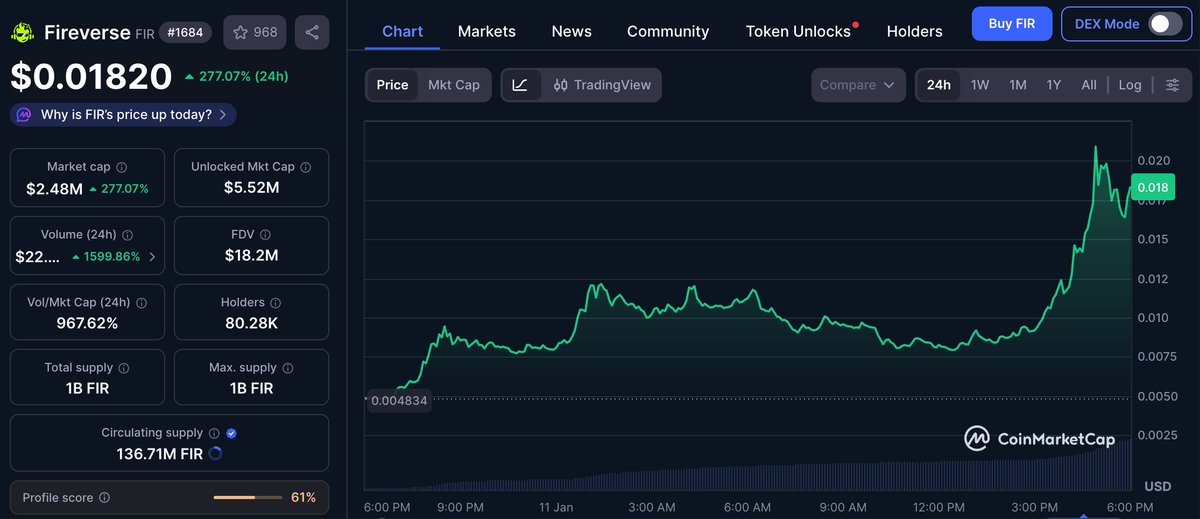Click the info icon beside Max. supply
Screen dimensions: 1200x519
pyautogui.click(x=287, y=368)
